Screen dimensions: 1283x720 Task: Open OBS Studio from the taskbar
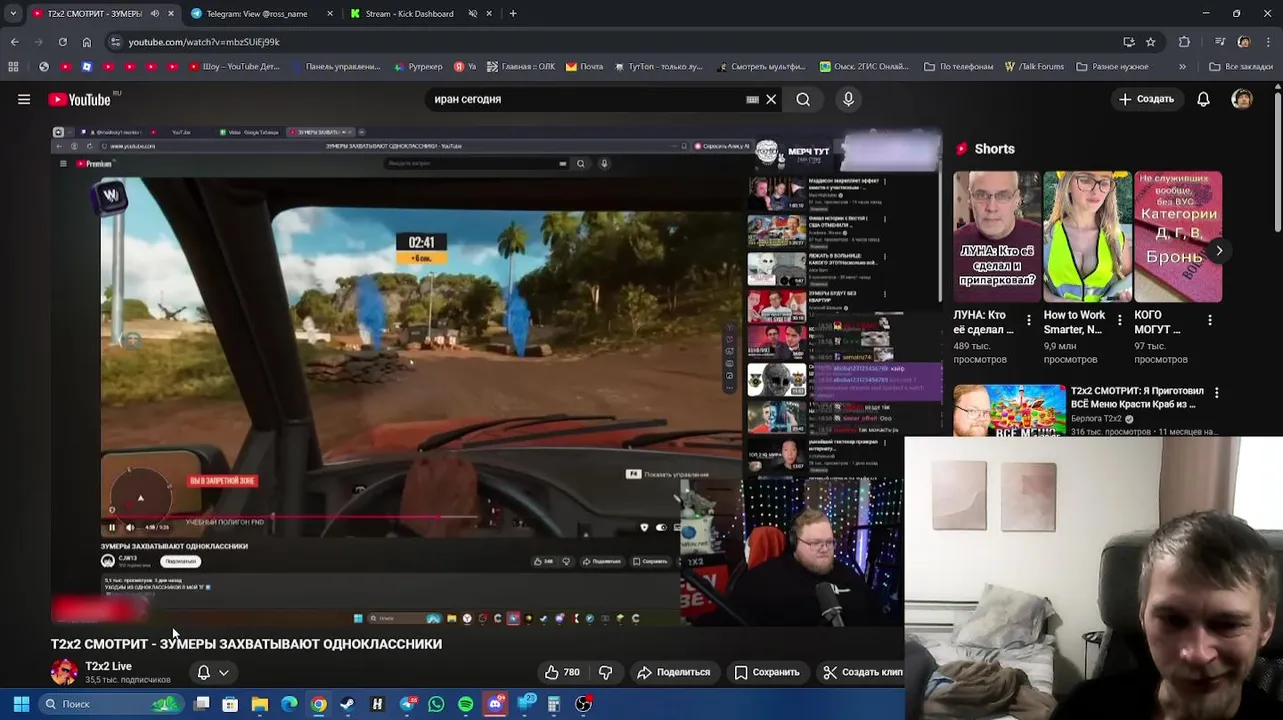[584, 704]
